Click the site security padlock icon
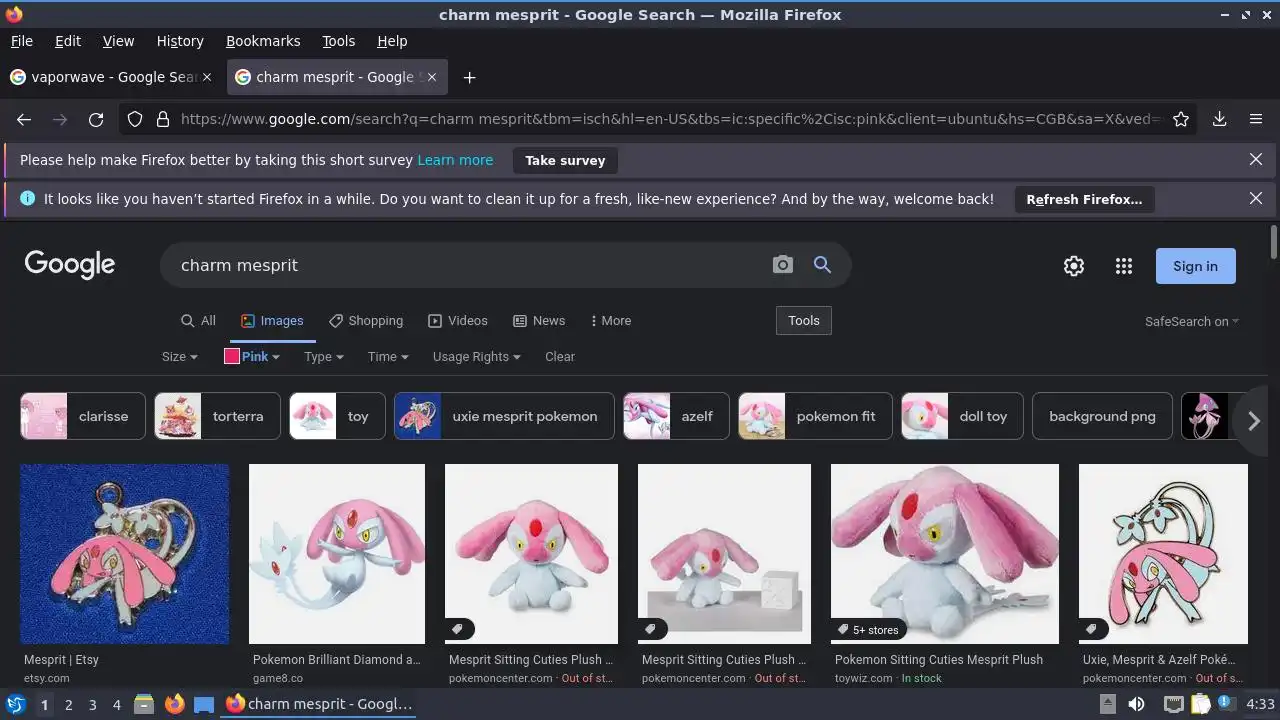1280x720 pixels. [163, 119]
